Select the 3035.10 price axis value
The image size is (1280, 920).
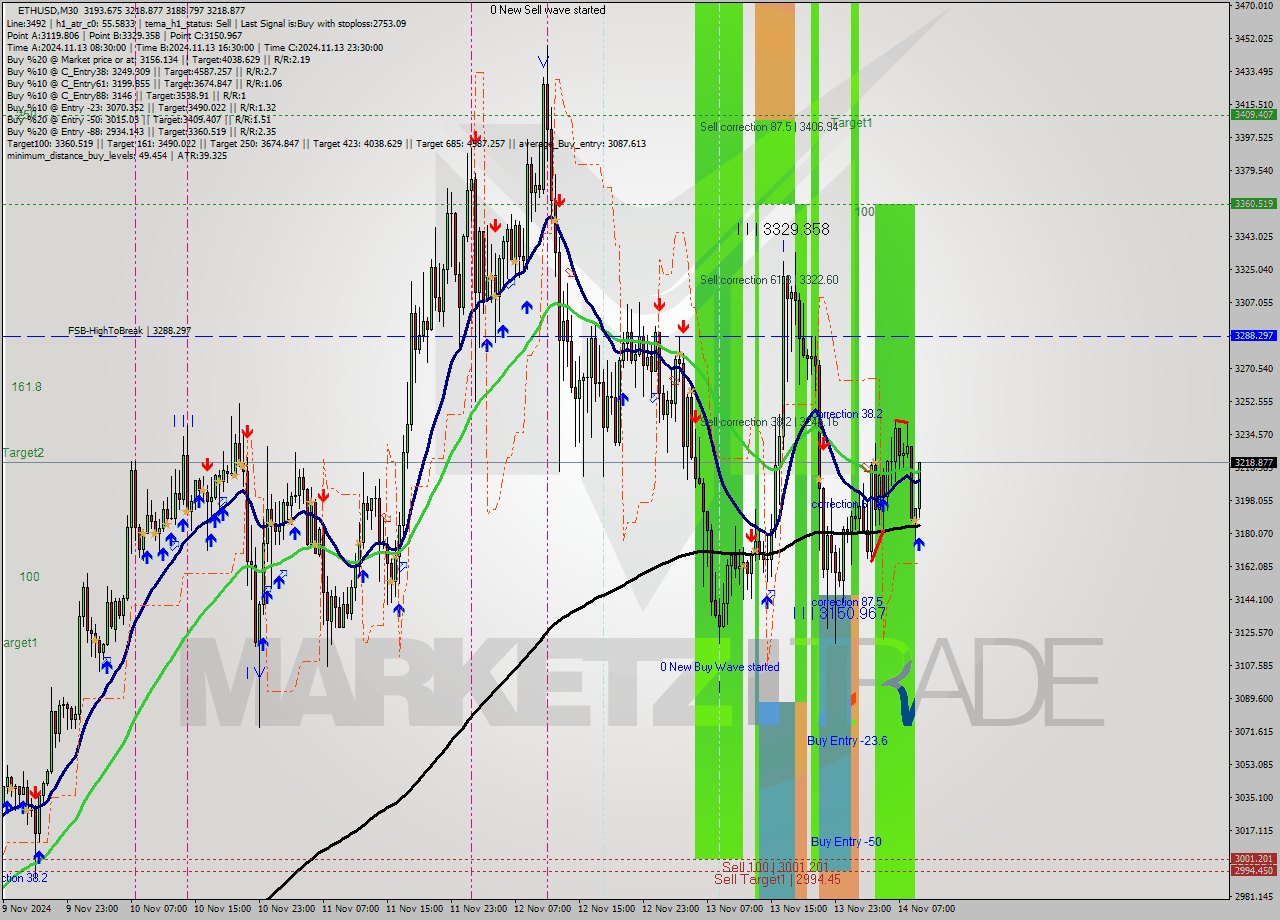1253,797
